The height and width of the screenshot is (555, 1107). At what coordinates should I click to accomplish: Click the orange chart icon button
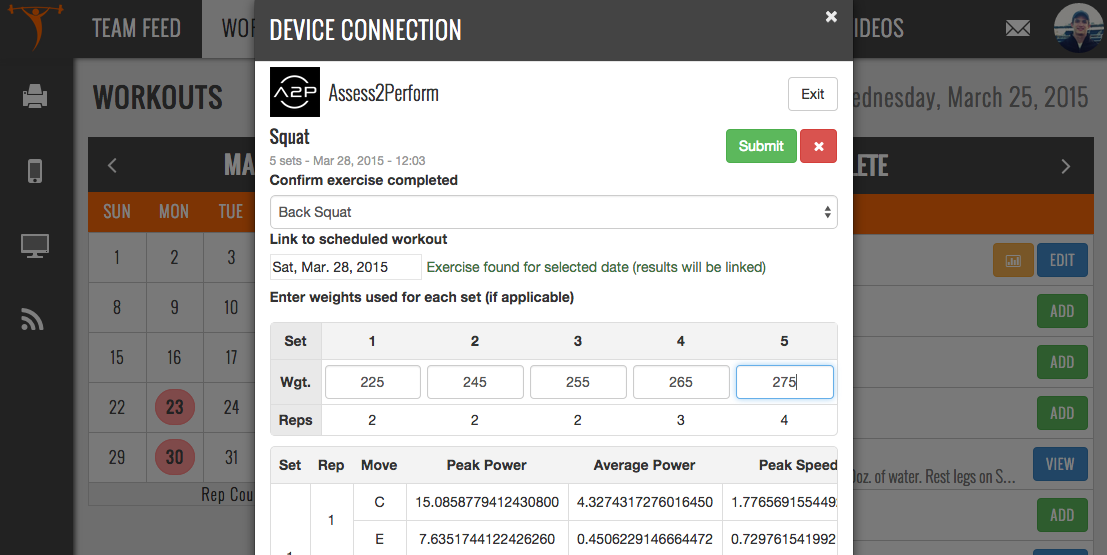point(1013,260)
